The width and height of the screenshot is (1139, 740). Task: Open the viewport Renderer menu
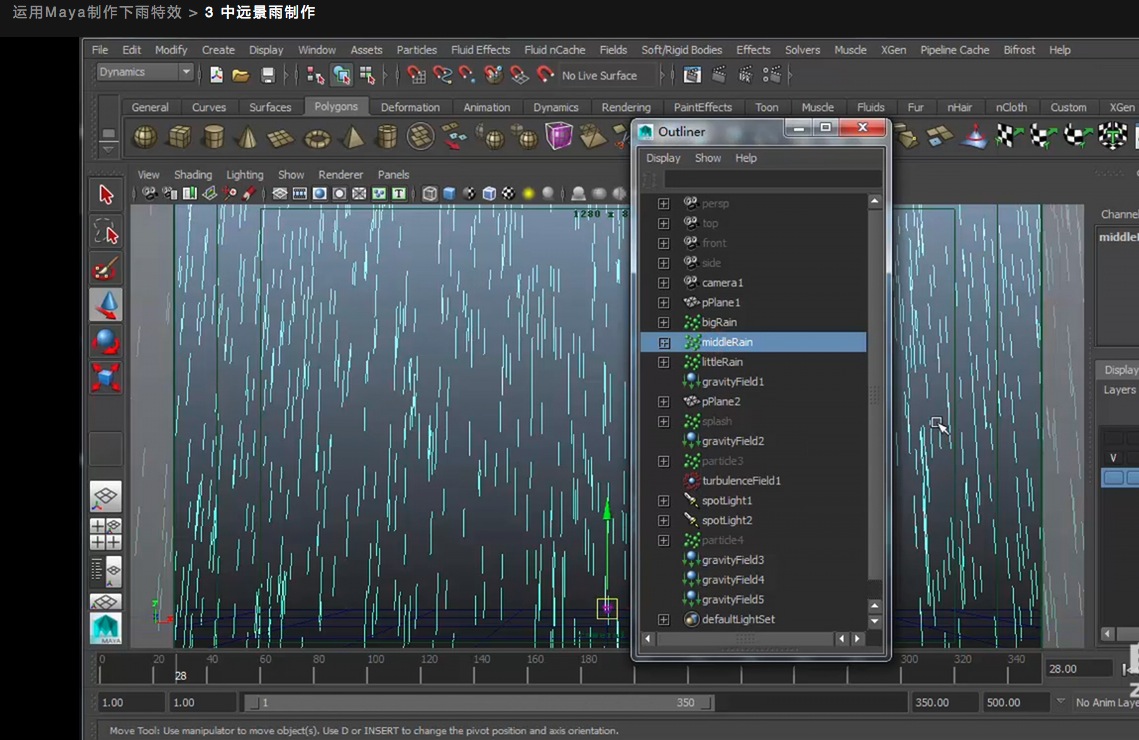coord(340,174)
